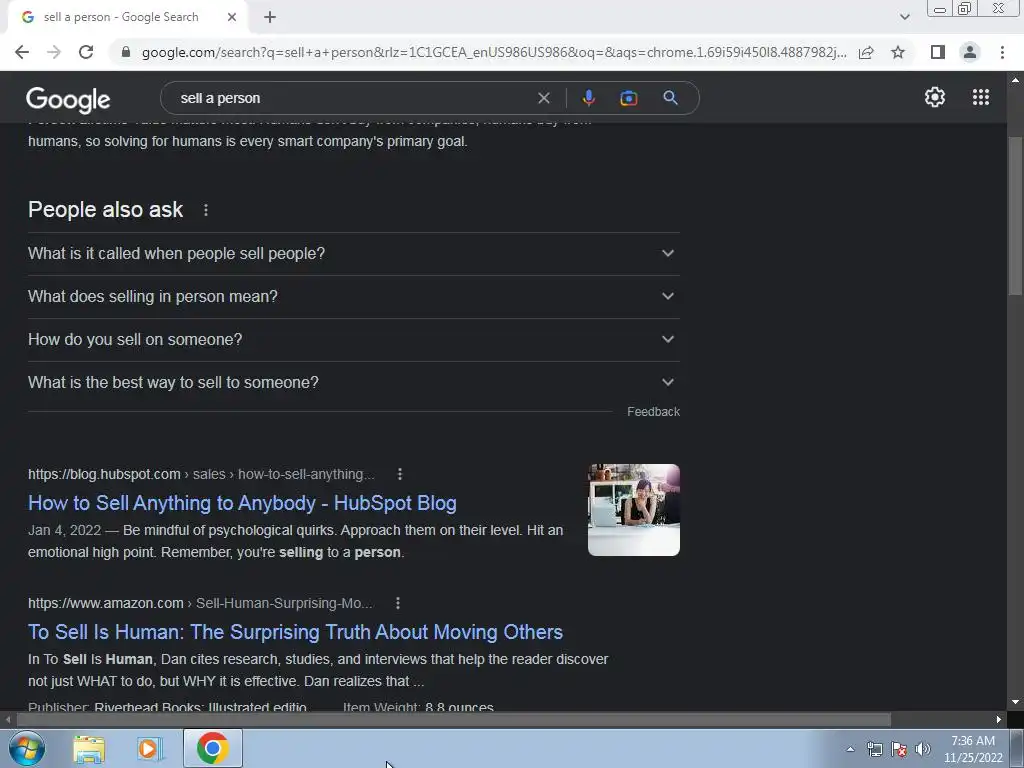Open more options for the HubSpot result
The width and height of the screenshot is (1024, 768).
coord(400,474)
